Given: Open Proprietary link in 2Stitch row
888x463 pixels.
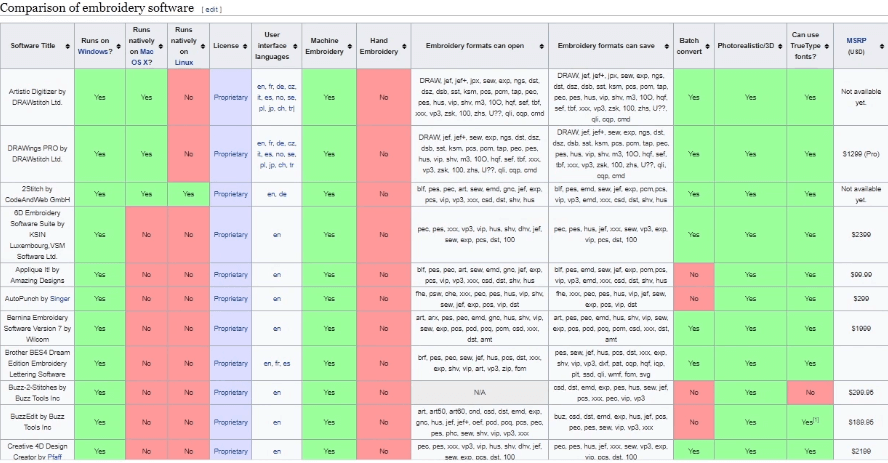Looking at the screenshot, I should pyautogui.click(x=230, y=194).
